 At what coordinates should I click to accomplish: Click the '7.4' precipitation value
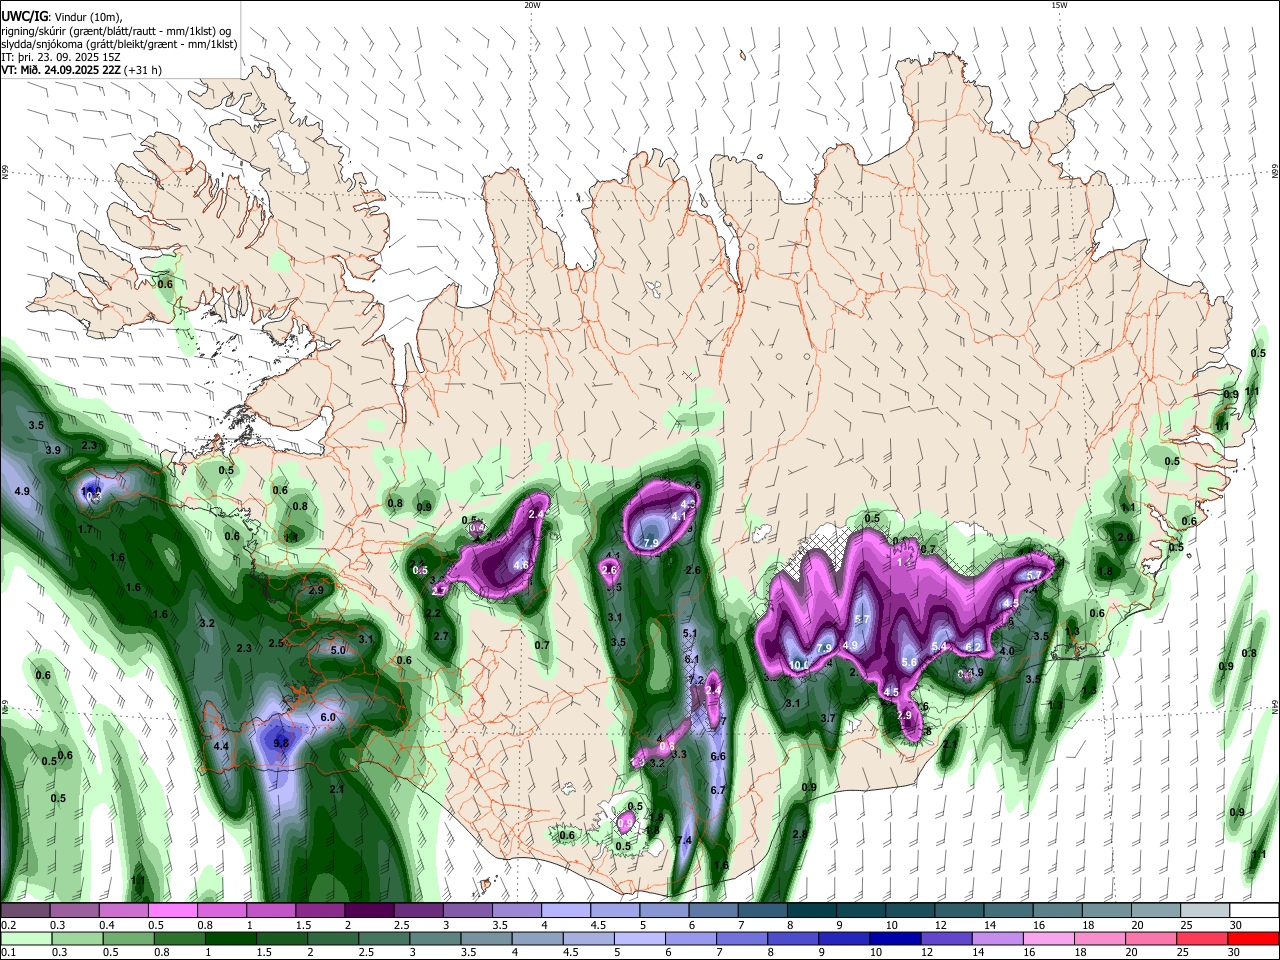point(684,840)
